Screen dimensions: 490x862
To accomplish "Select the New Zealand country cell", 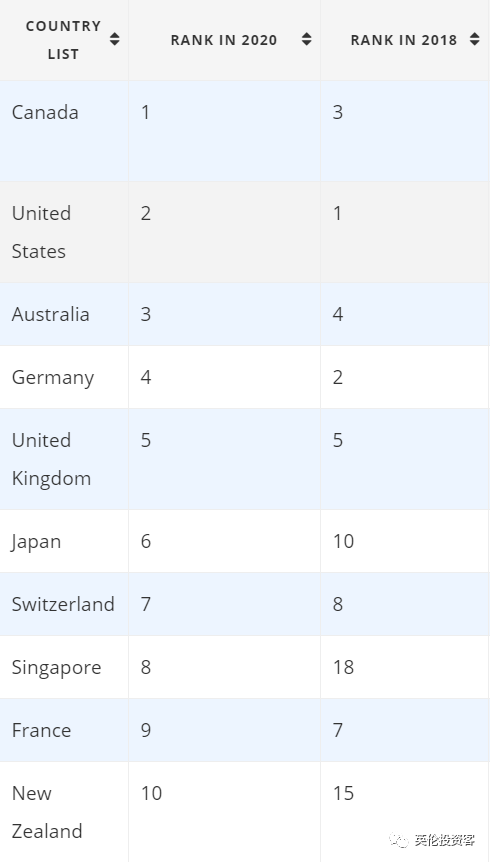I will click(64, 812).
